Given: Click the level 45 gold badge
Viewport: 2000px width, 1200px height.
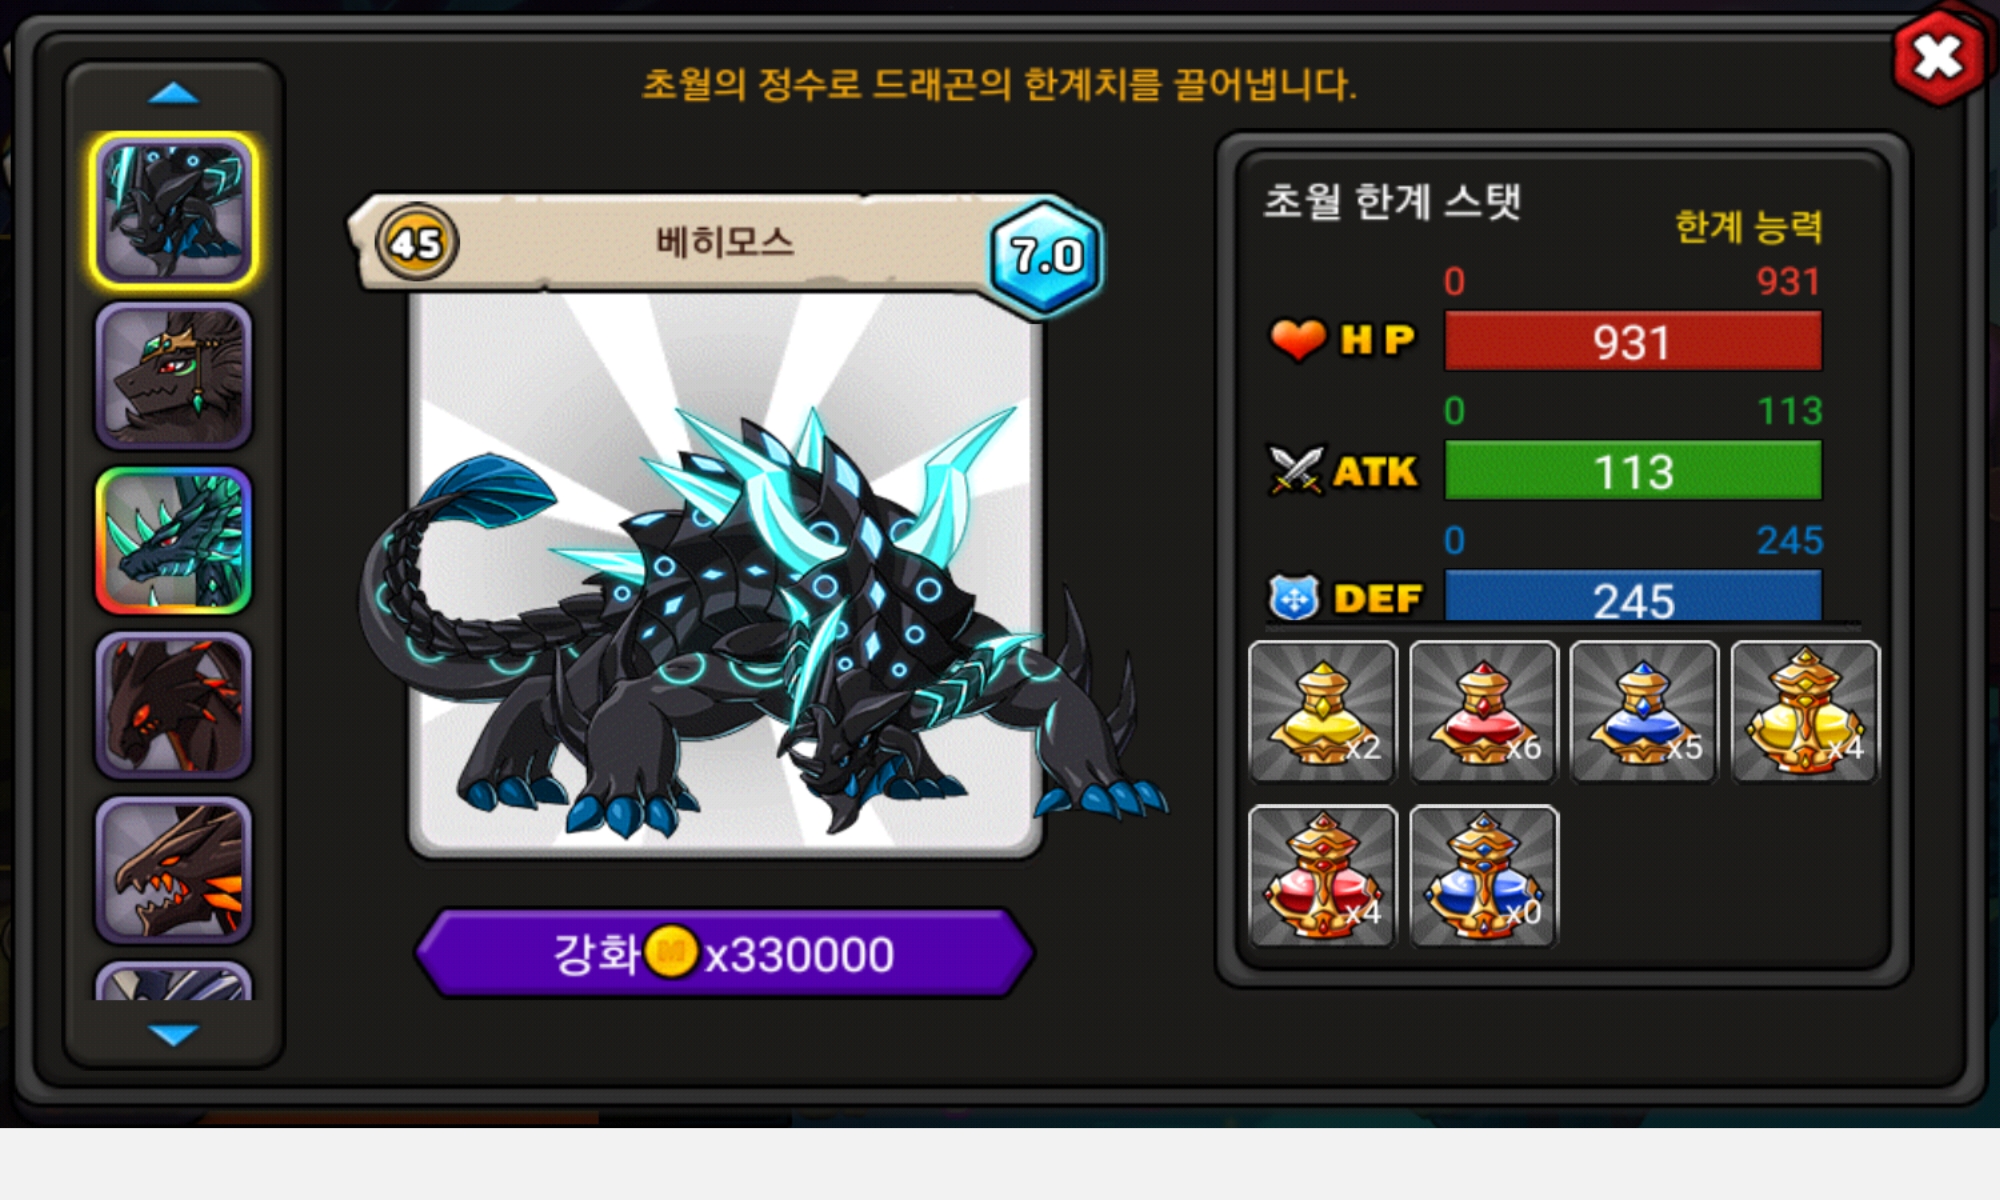Looking at the screenshot, I should tap(417, 242).
